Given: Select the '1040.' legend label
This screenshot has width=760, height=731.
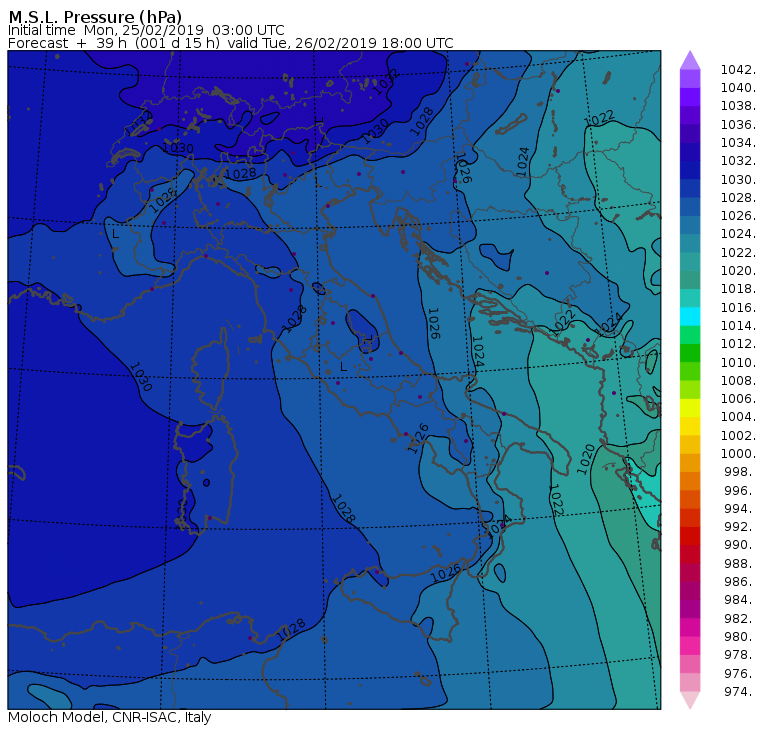Looking at the screenshot, I should tap(738, 88).
